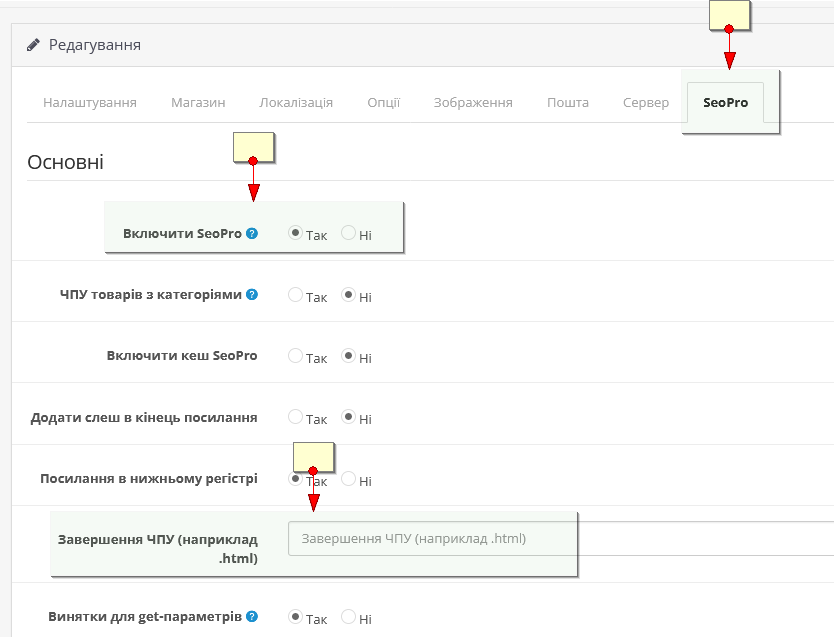Choose Так for Додати слеш в кінець посилання
834x637 pixels.
click(x=295, y=417)
